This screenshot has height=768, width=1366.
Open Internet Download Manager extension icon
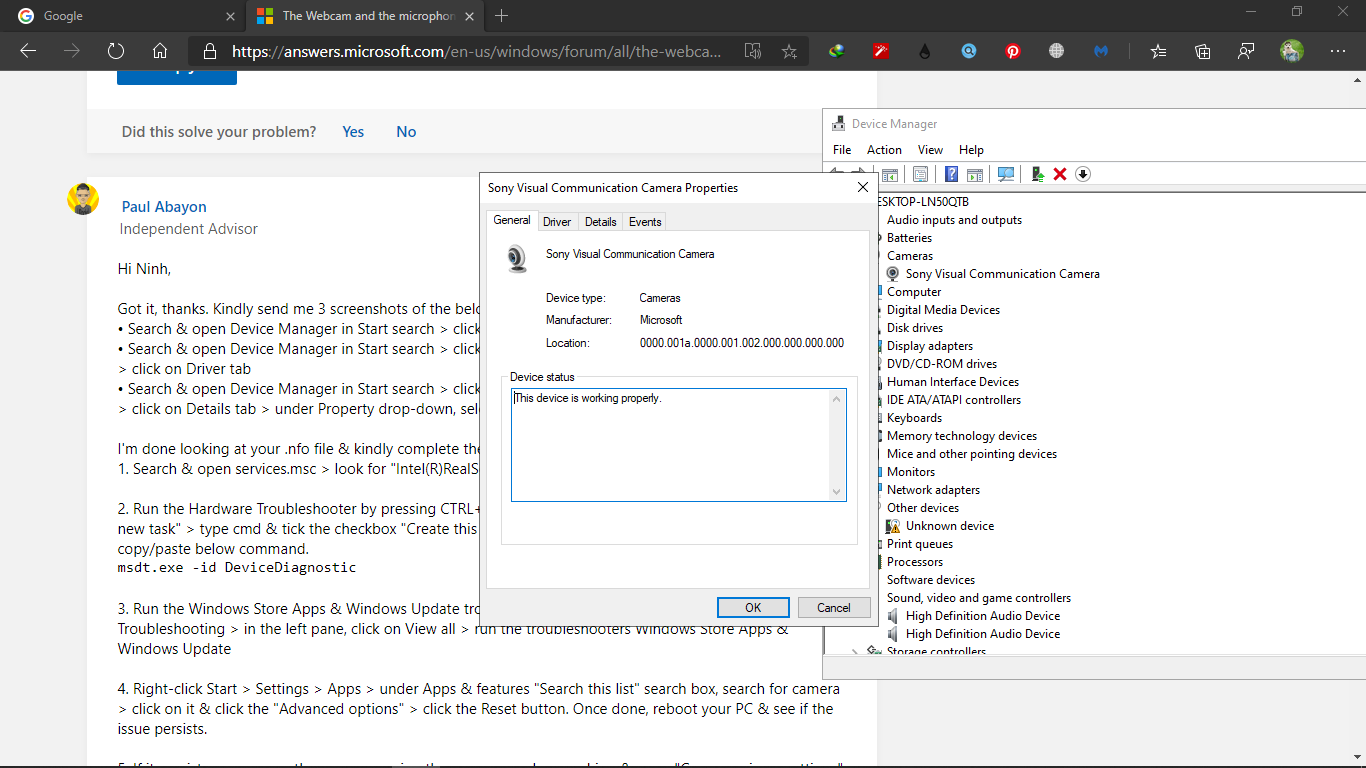click(836, 51)
